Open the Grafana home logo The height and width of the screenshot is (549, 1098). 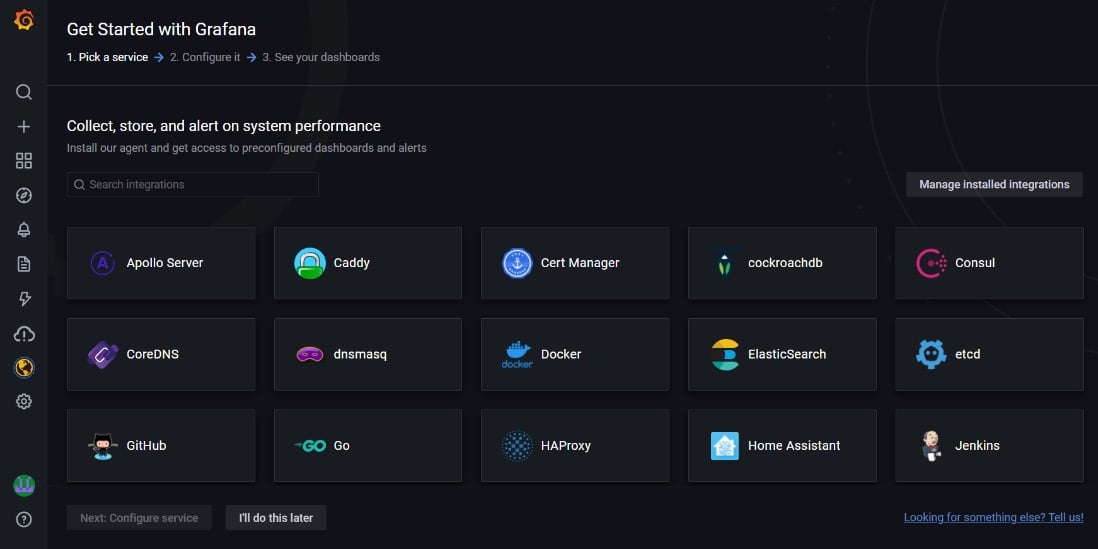pos(24,20)
